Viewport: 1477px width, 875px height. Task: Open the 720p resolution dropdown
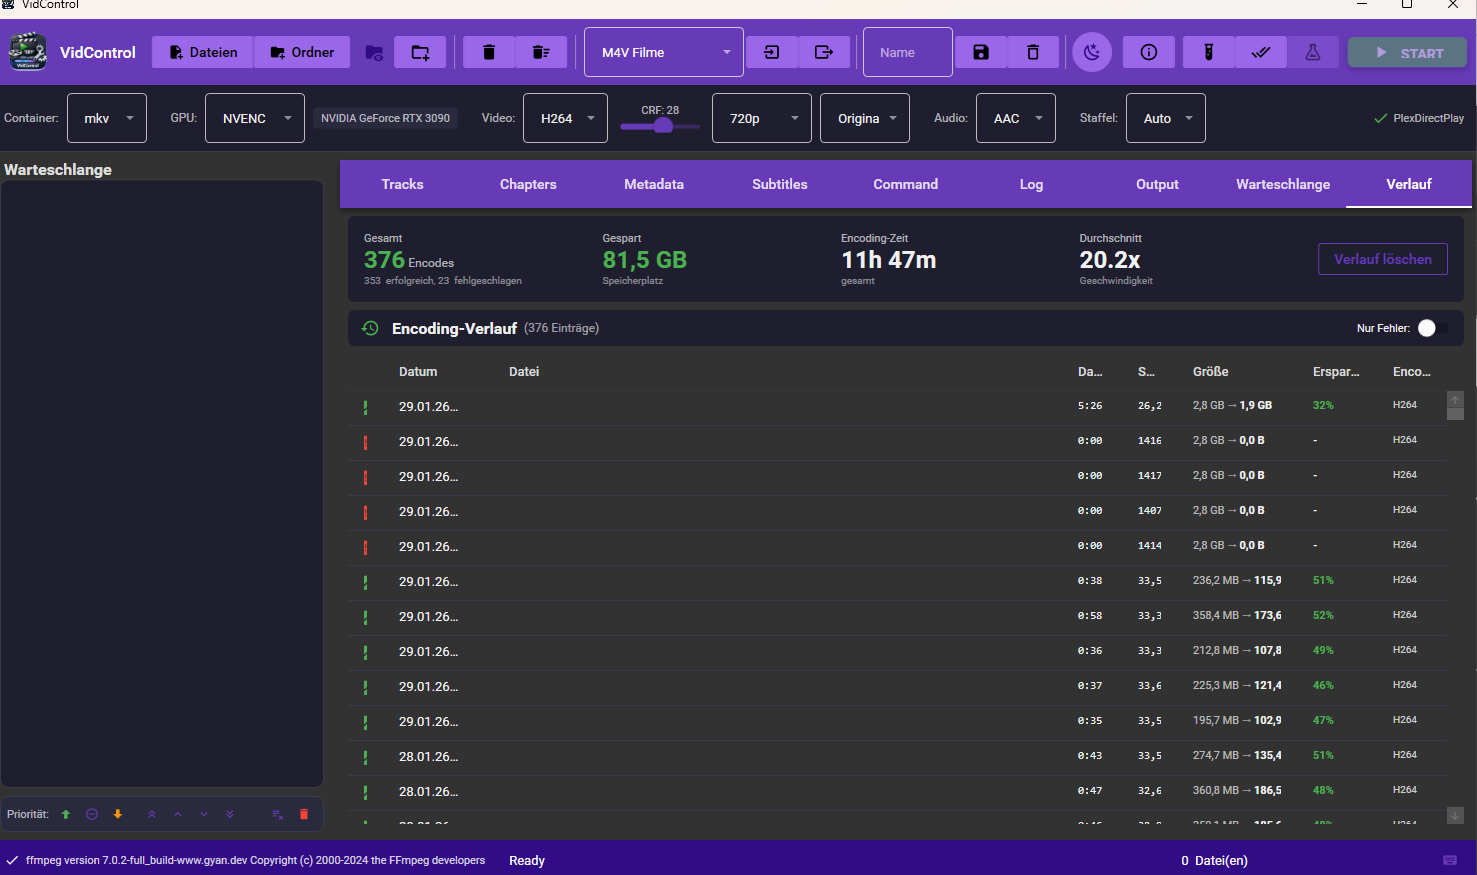(x=762, y=118)
